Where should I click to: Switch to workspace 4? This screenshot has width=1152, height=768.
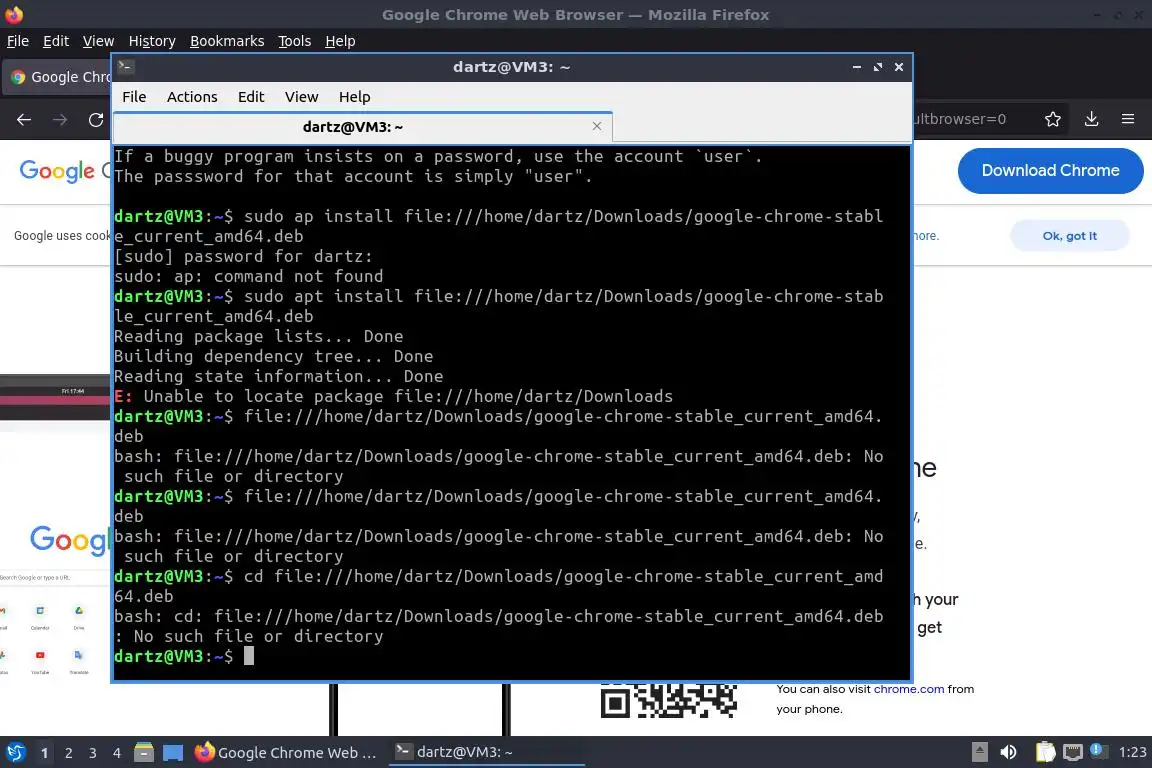tap(117, 753)
